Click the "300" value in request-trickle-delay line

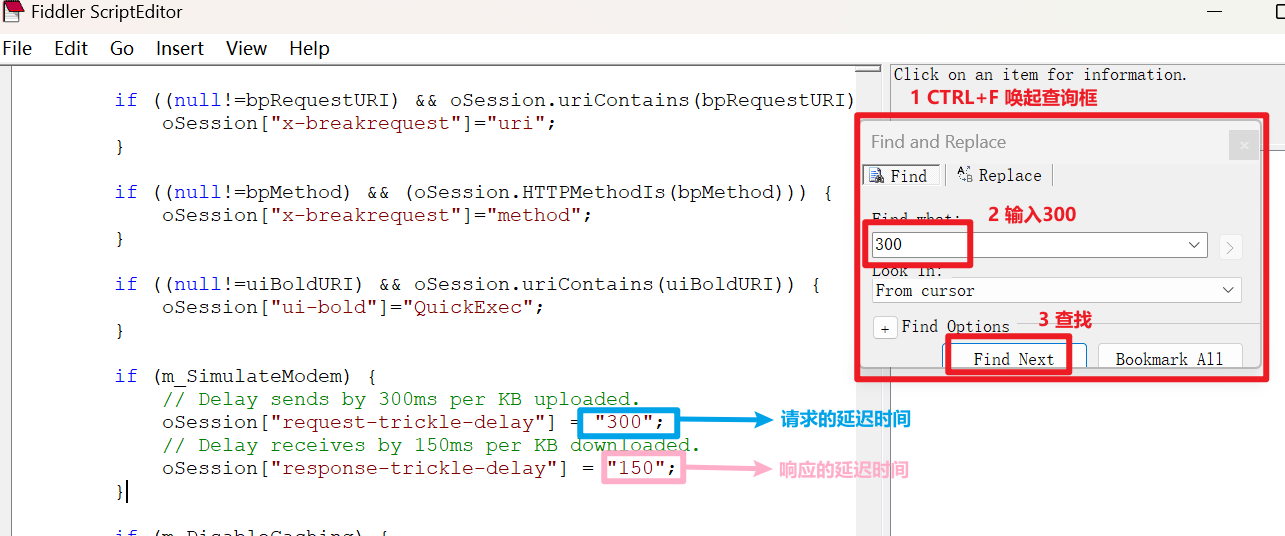tap(624, 422)
